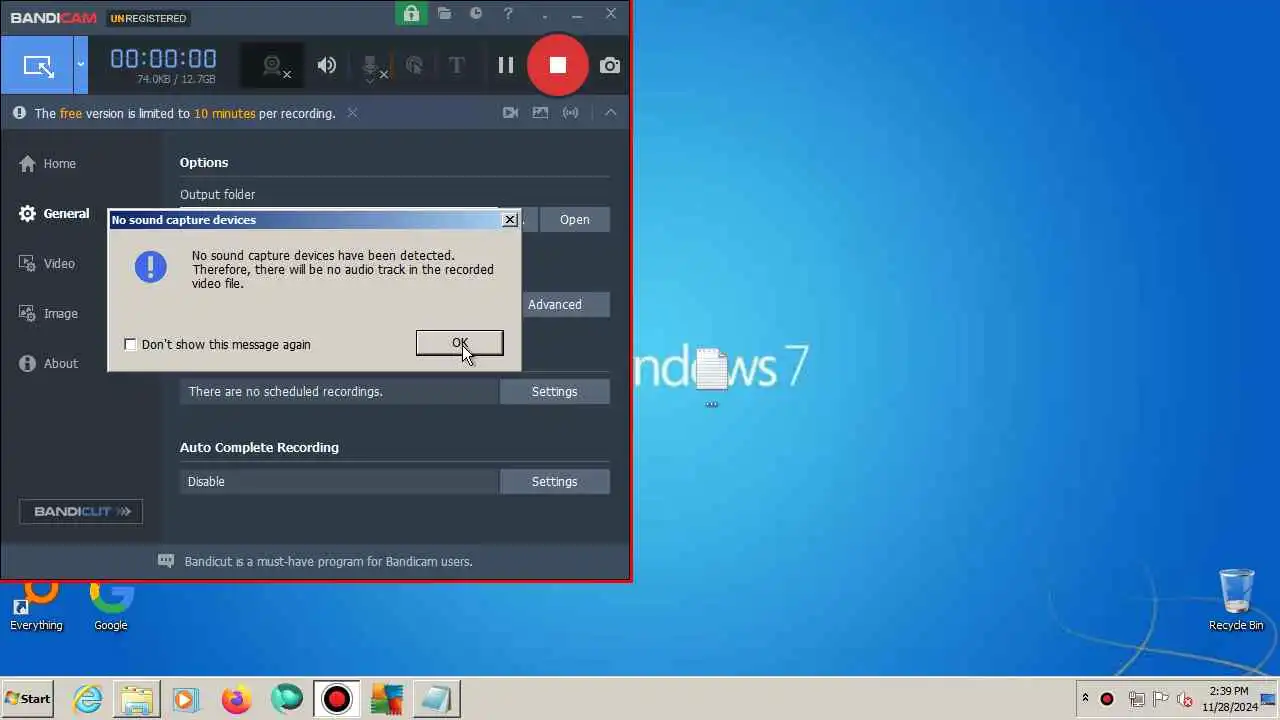Image resolution: width=1280 pixels, height=720 pixels.
Task: Click the green chat bubble taskbar icon
Action: (x=287, y=699)
